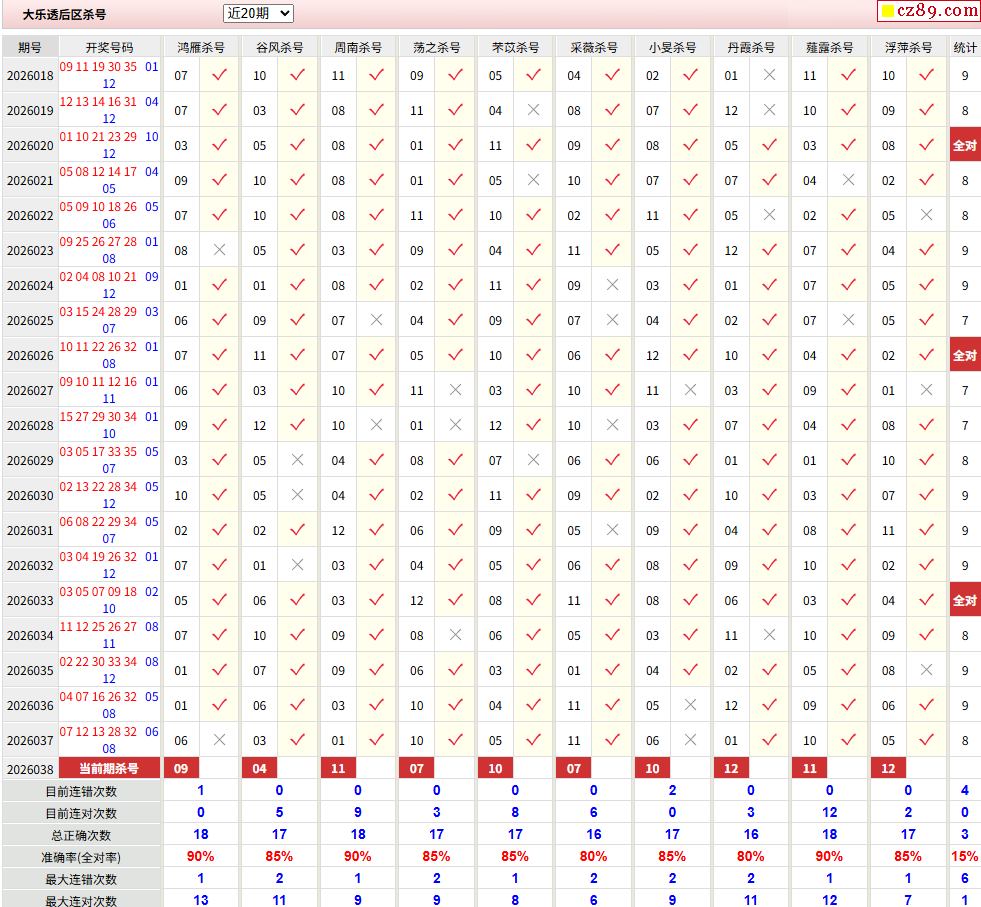This screenshot has width=981, height=907.
Task: Click the checkmark for 鸿雁杀号 in row 2026018
Action: [220, 75]
